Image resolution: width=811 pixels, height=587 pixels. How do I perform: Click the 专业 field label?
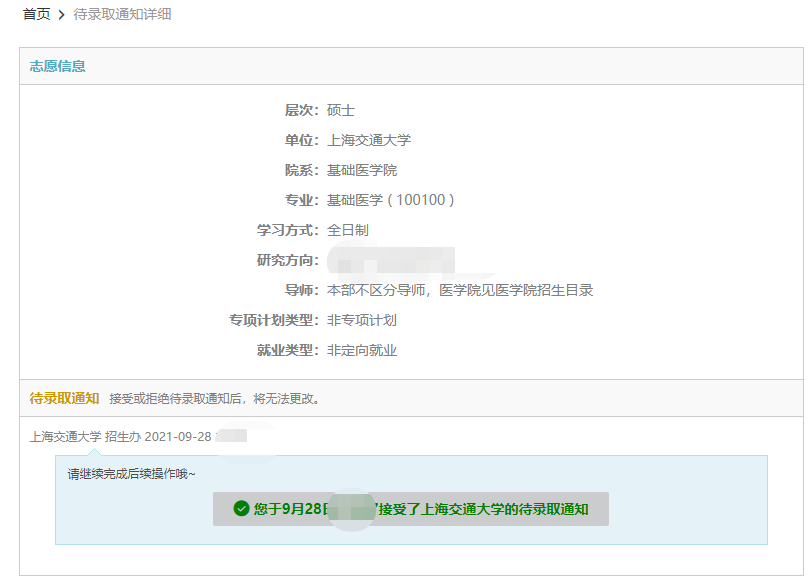click(302, 200)
